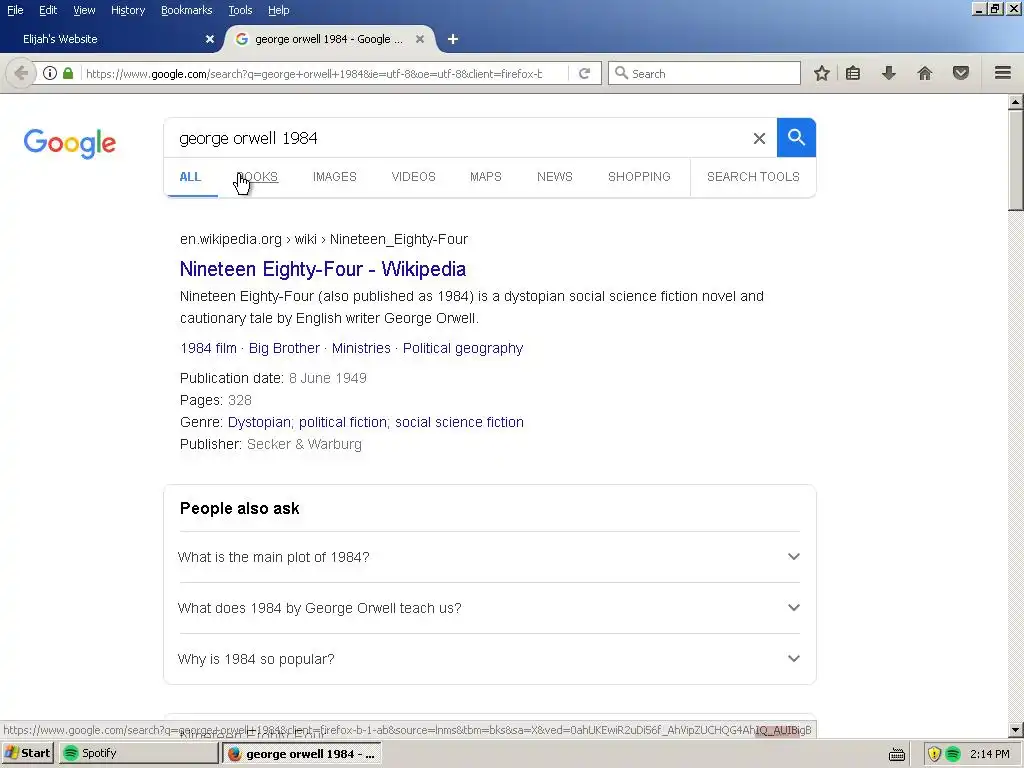Viewport: 1024px width, 768px height.
Task: Open the View menu
Action: click(x=84, y=10)
